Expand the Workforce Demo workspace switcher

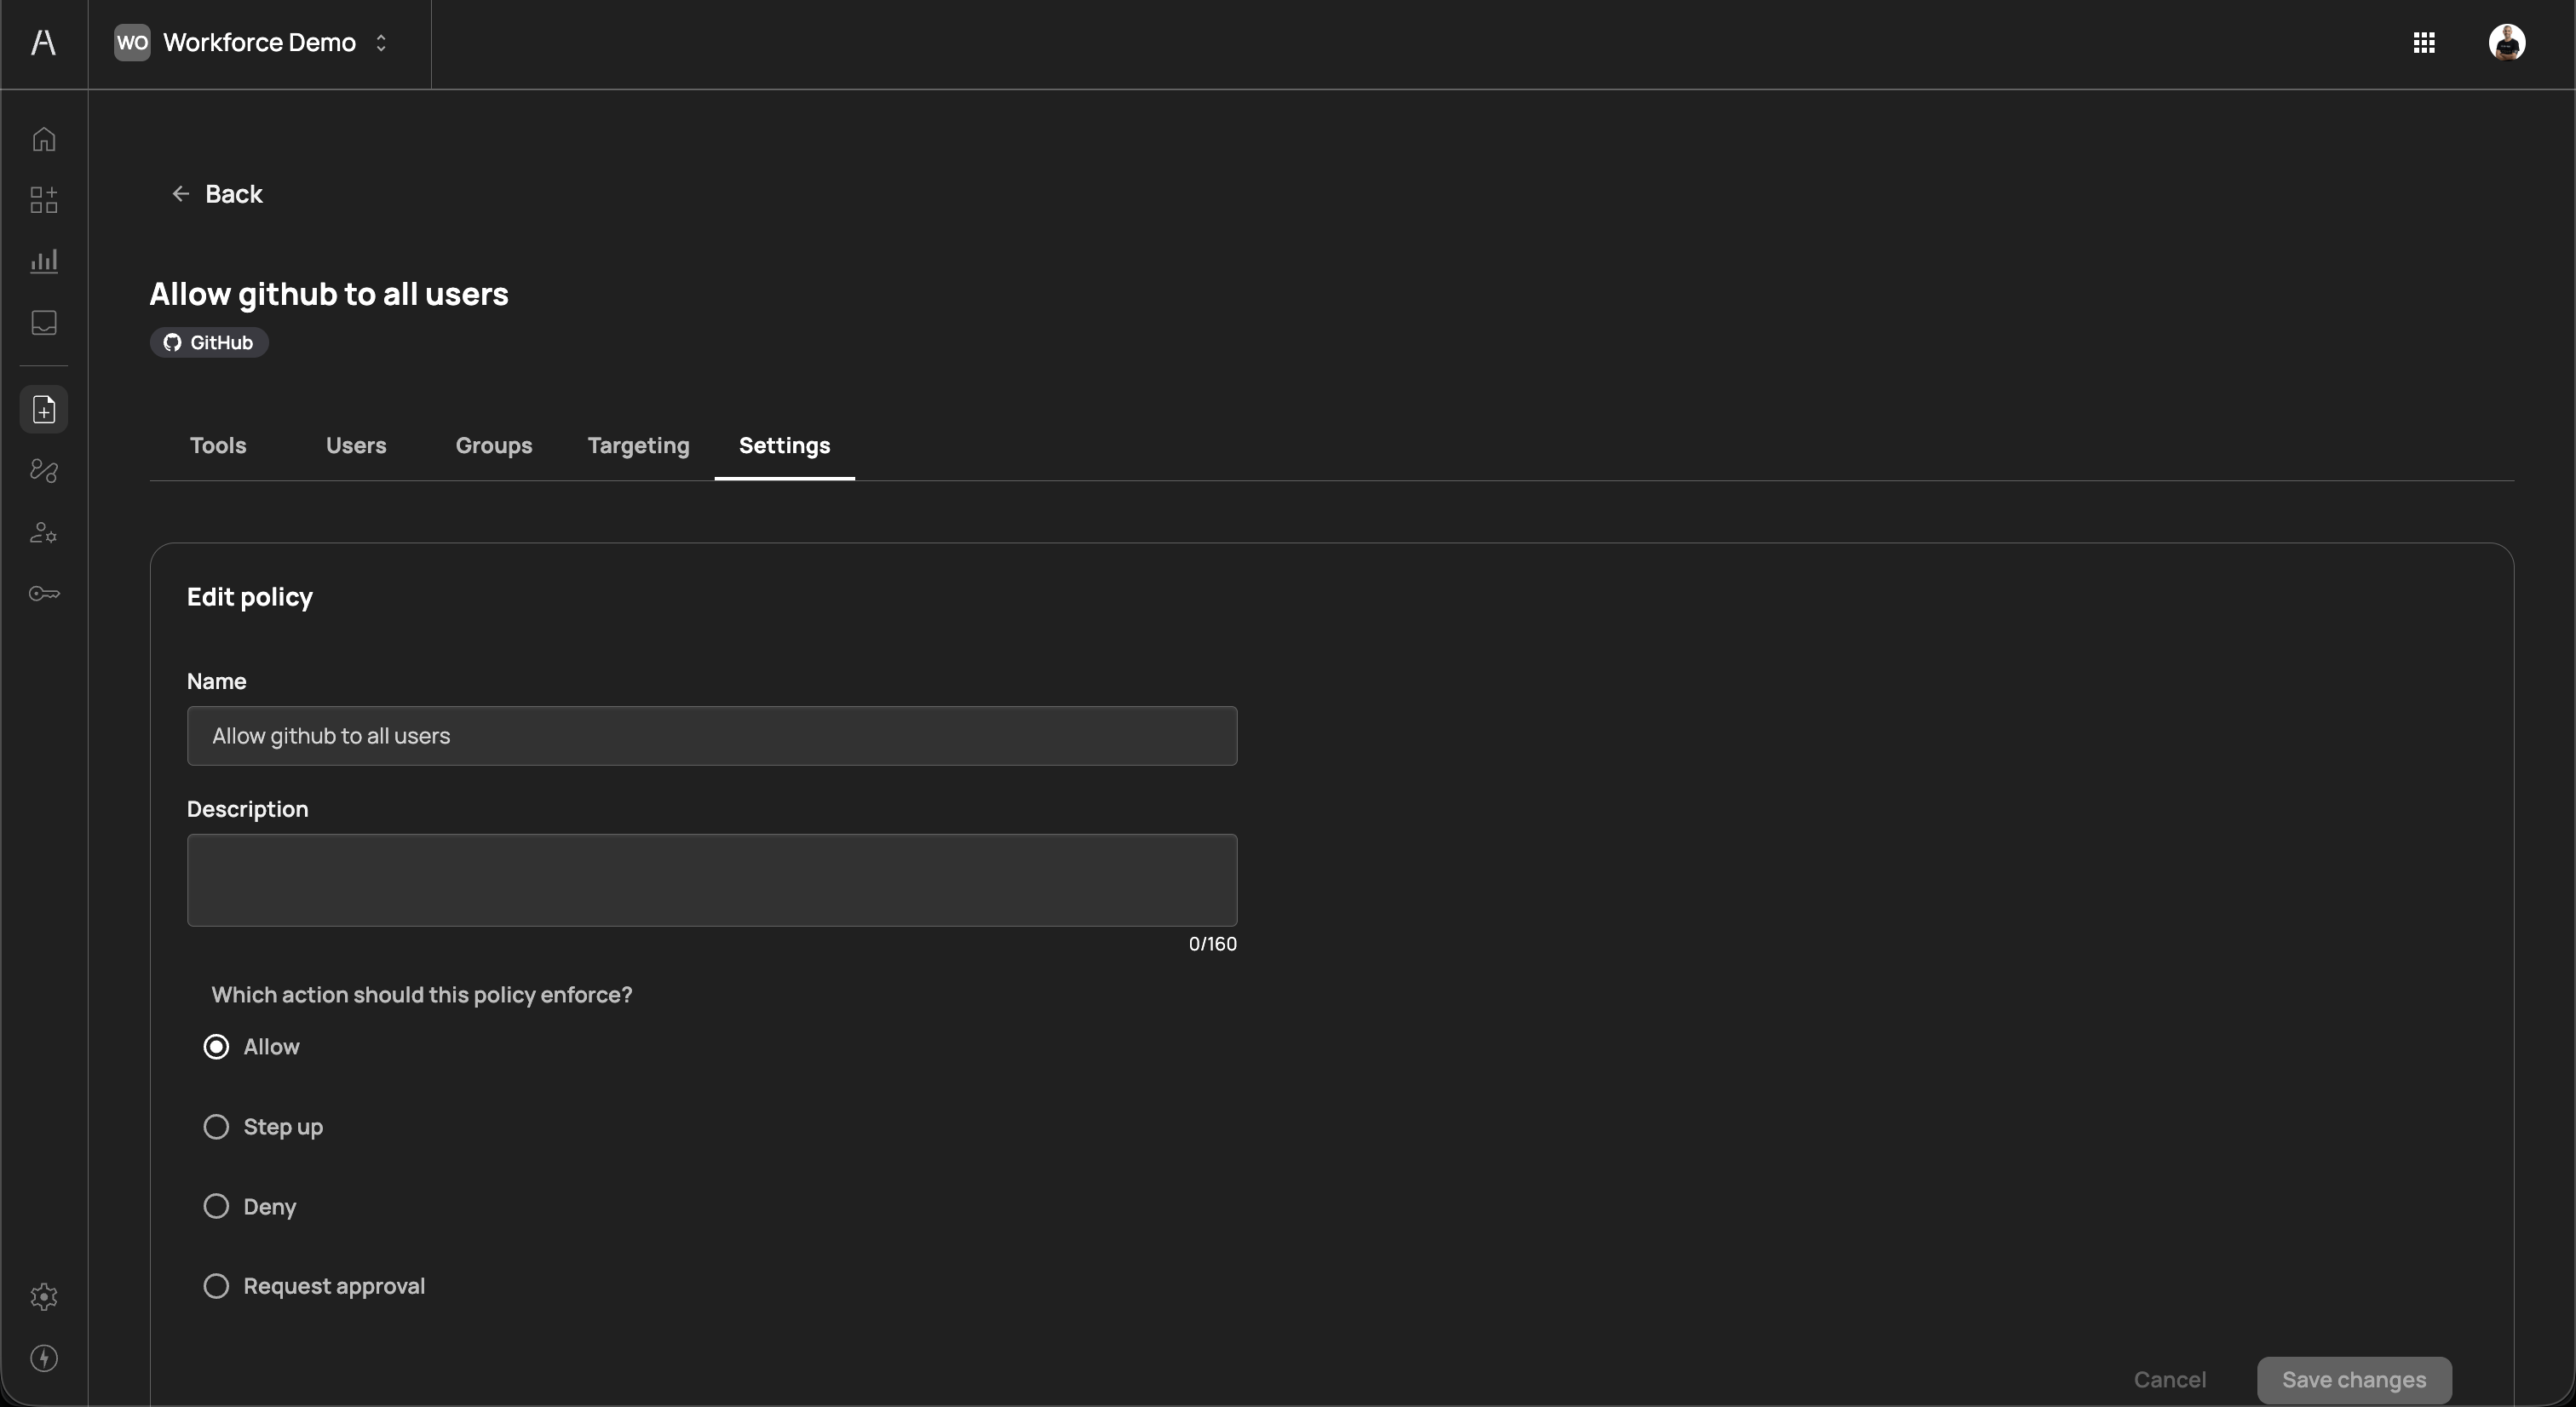tap(259, 43)
